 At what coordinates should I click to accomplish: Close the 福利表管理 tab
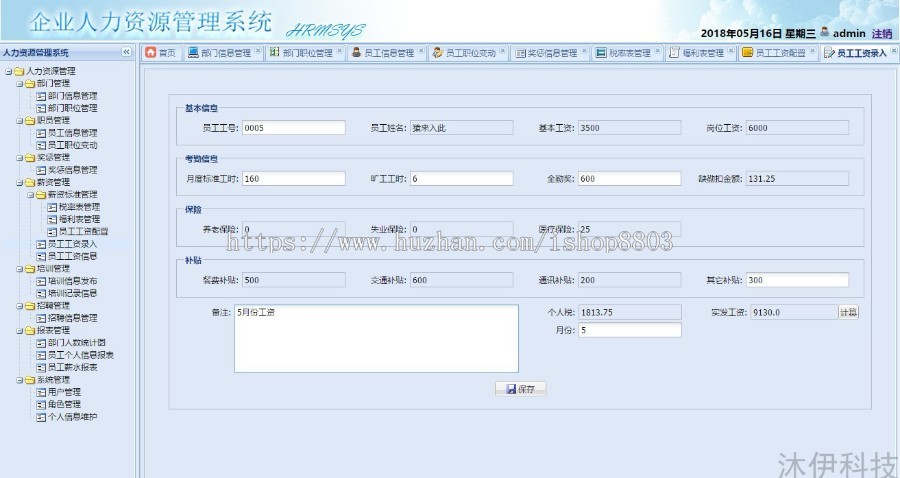[731, 52]
